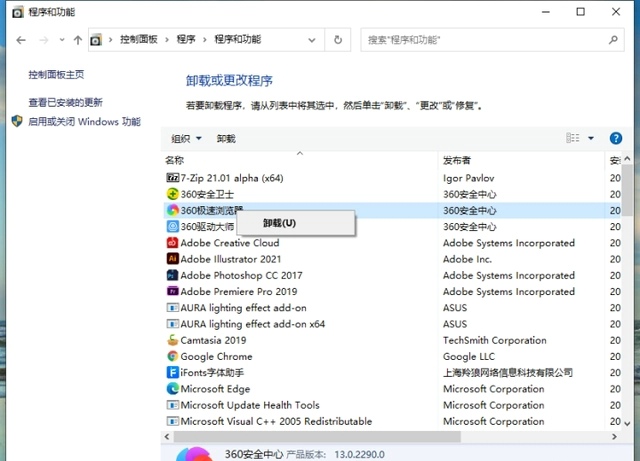Open the help question mark icon
The height and width of the screenshot is (461, 640).
tap(616, 138)
